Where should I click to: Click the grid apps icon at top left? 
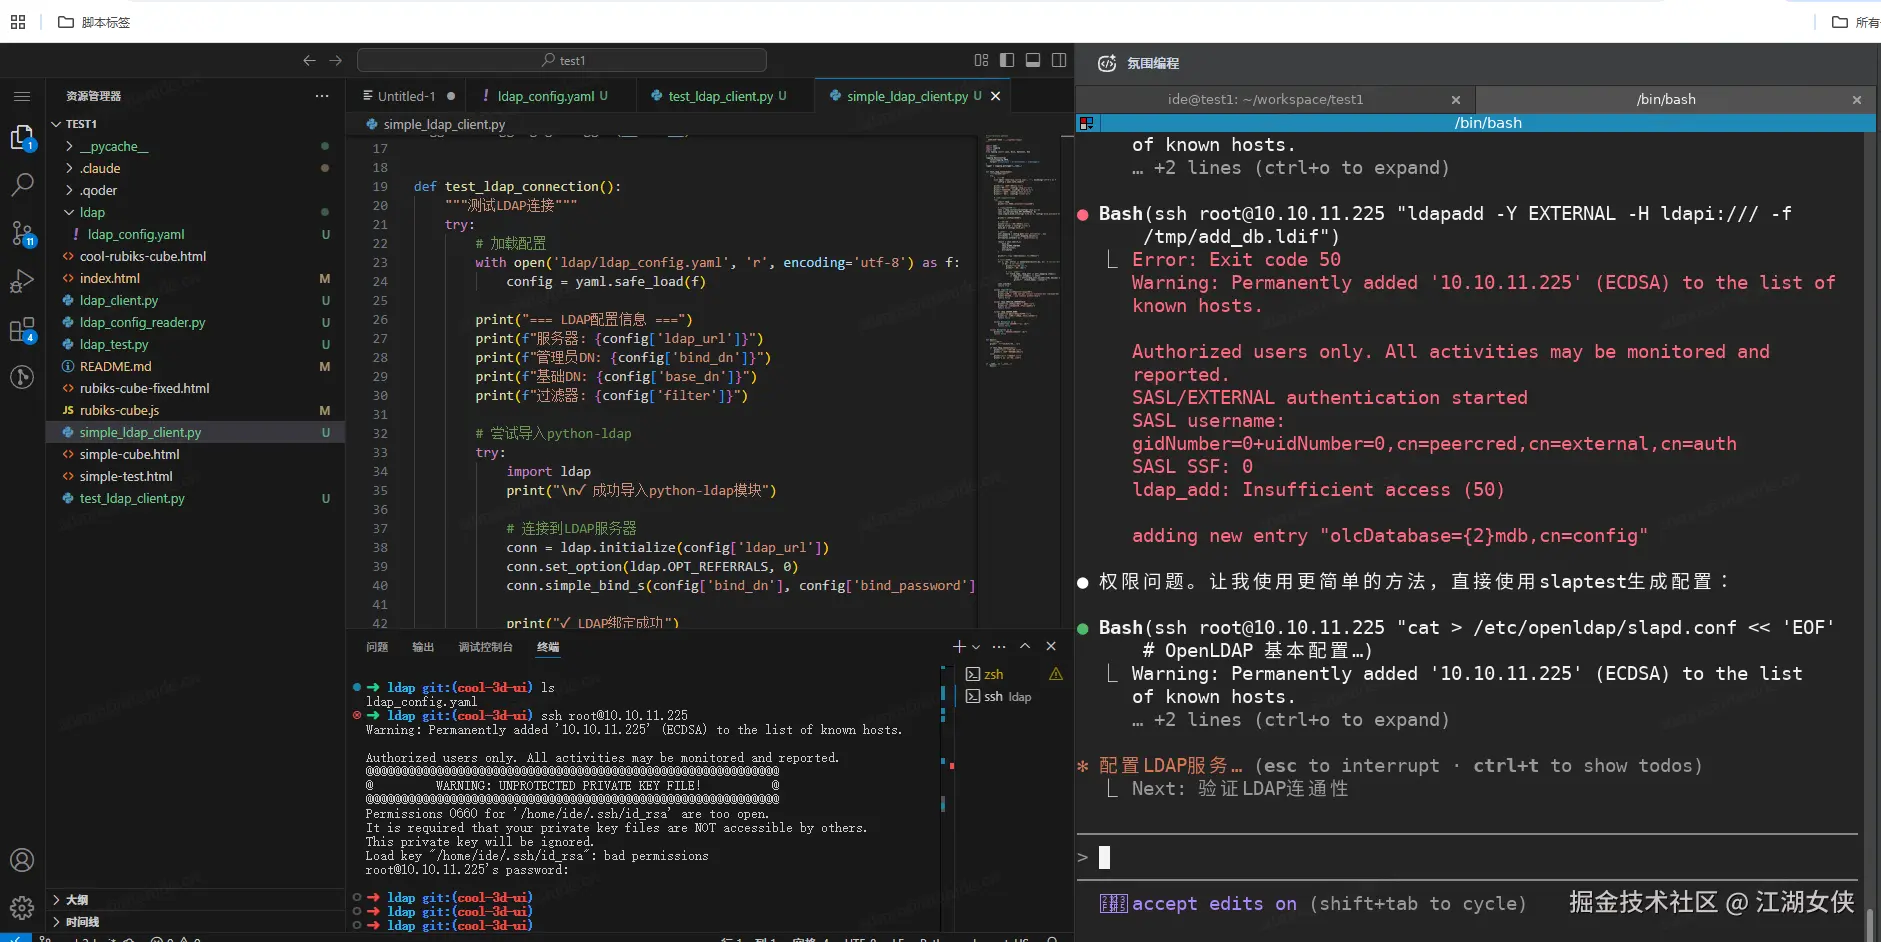18,22
